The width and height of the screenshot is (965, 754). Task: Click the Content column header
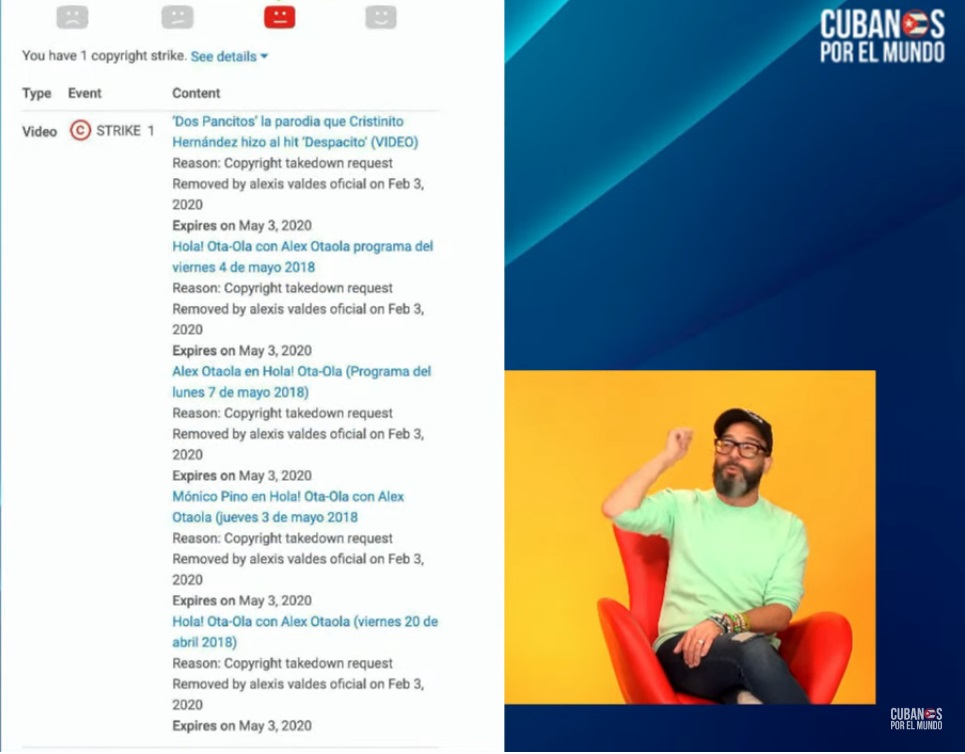[196, 93]
